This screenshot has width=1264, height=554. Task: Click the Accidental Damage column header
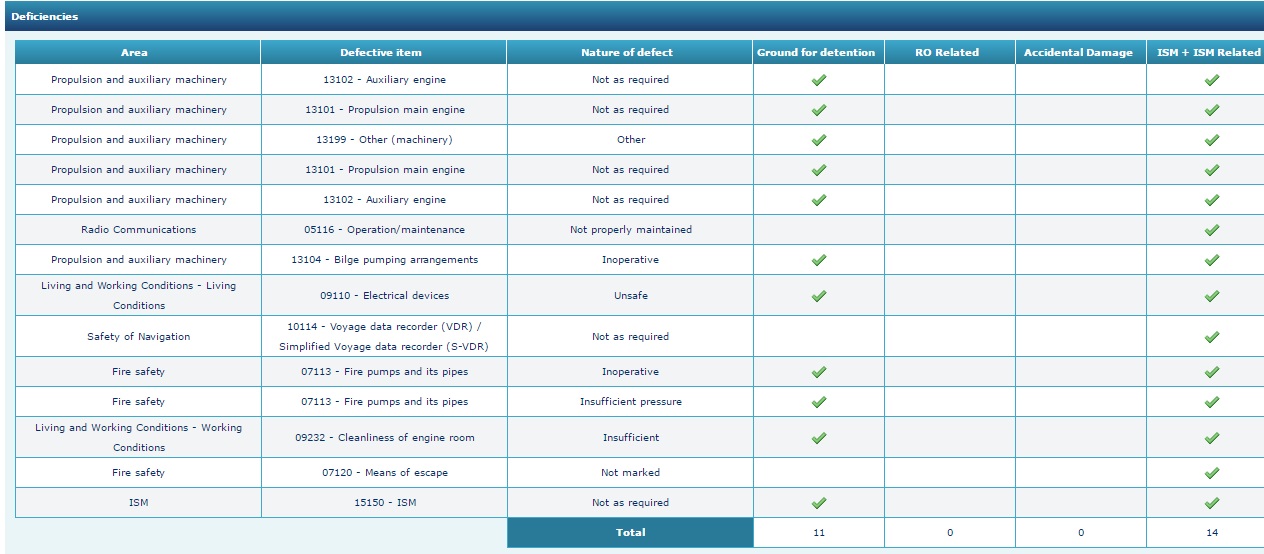(x=1081, y=52)
